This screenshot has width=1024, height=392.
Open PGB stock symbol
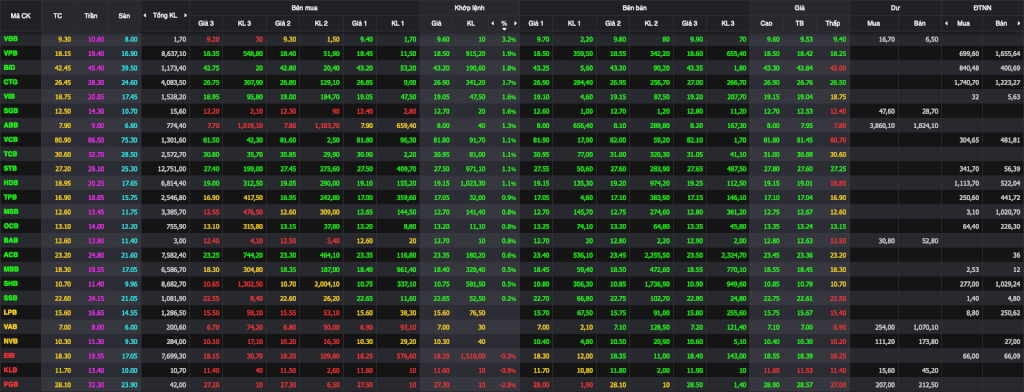[10, 383]
